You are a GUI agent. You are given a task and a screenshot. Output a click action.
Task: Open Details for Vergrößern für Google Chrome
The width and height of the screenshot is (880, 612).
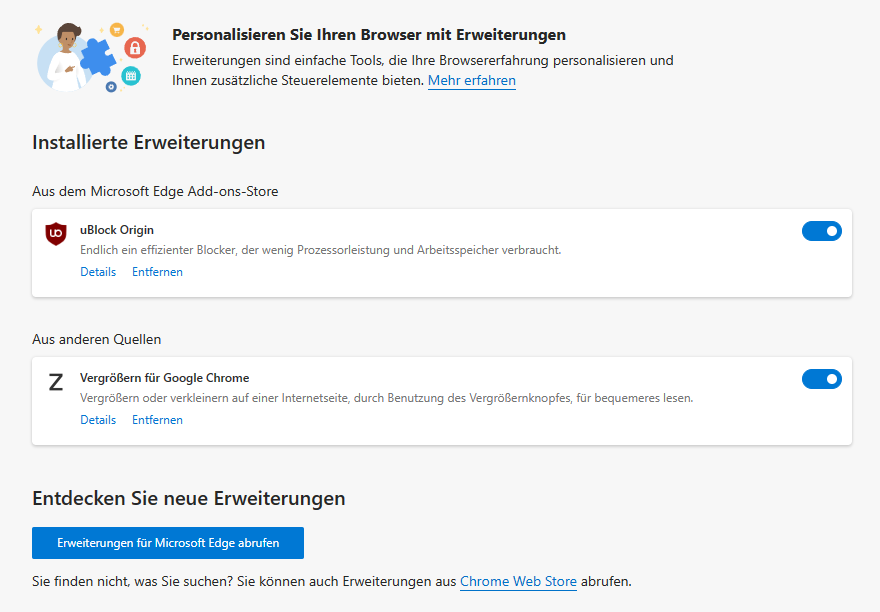(98, 420)
